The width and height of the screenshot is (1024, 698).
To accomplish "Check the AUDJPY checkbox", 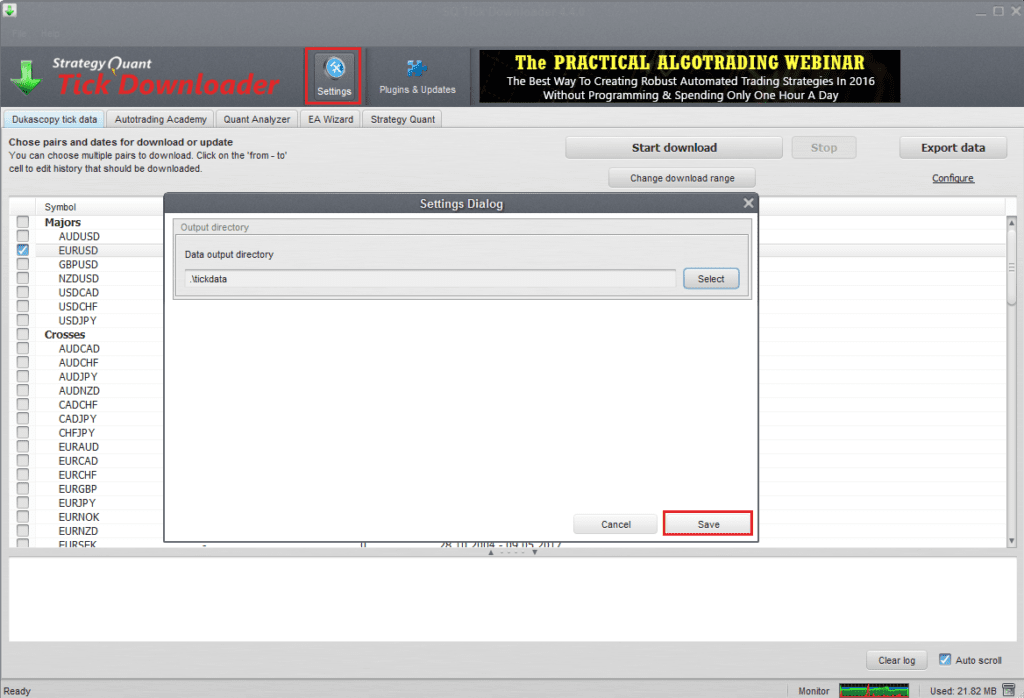I will coord(23,376).
